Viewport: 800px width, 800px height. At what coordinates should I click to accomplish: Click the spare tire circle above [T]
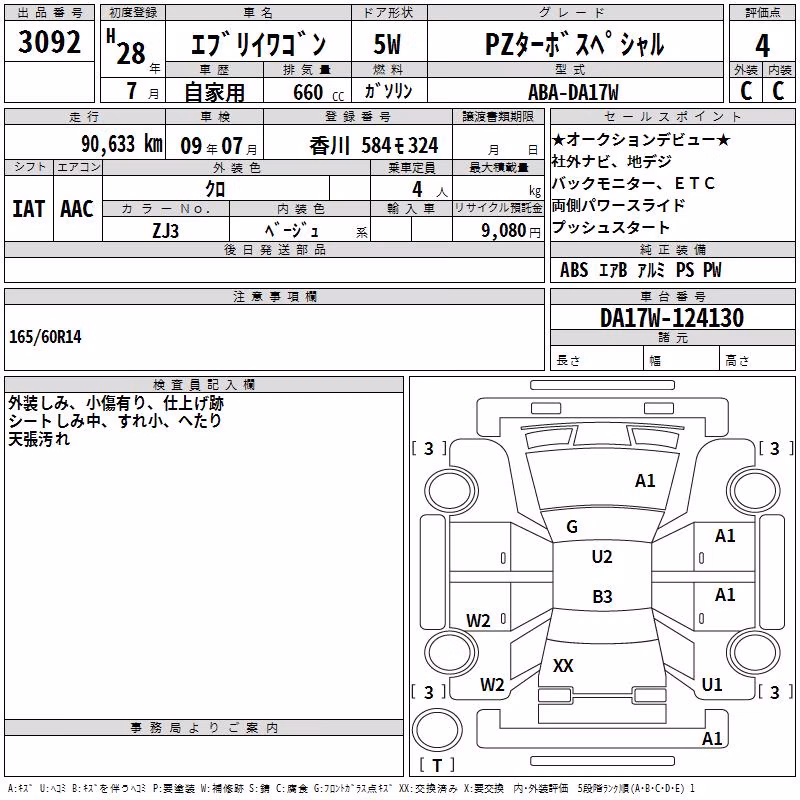point(437,730)
